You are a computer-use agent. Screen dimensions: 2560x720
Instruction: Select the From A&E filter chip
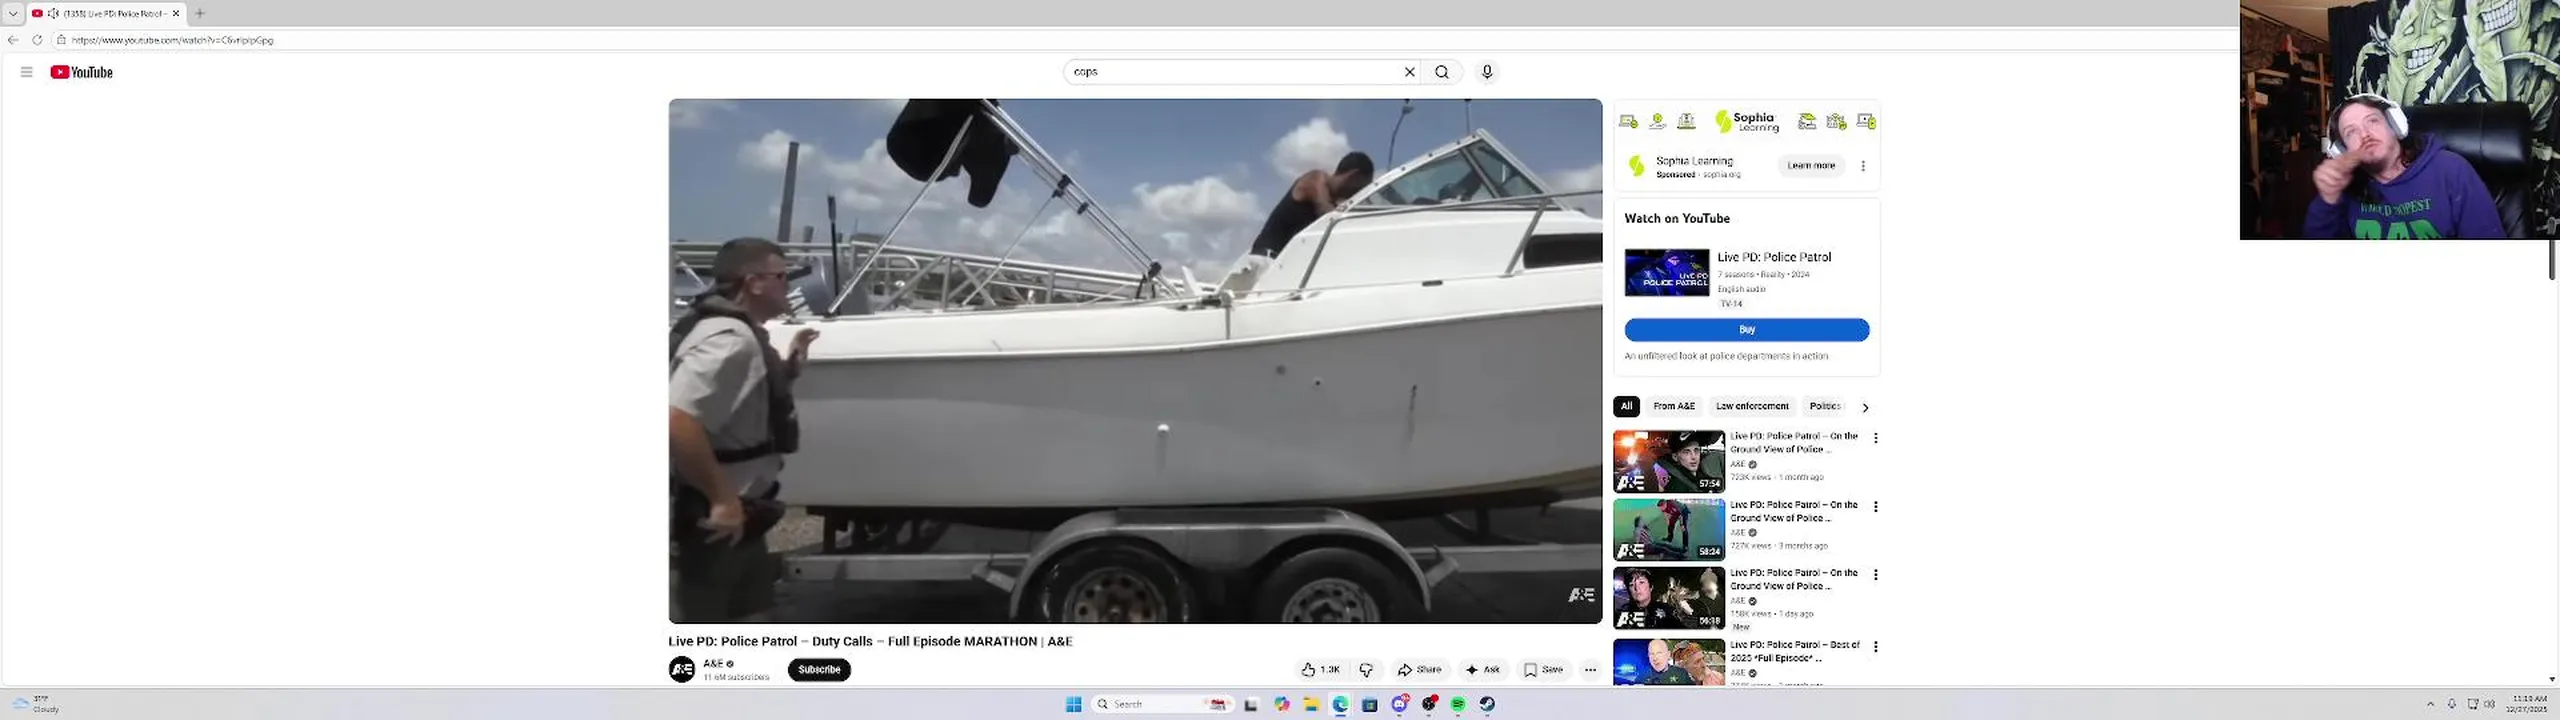1674,406
